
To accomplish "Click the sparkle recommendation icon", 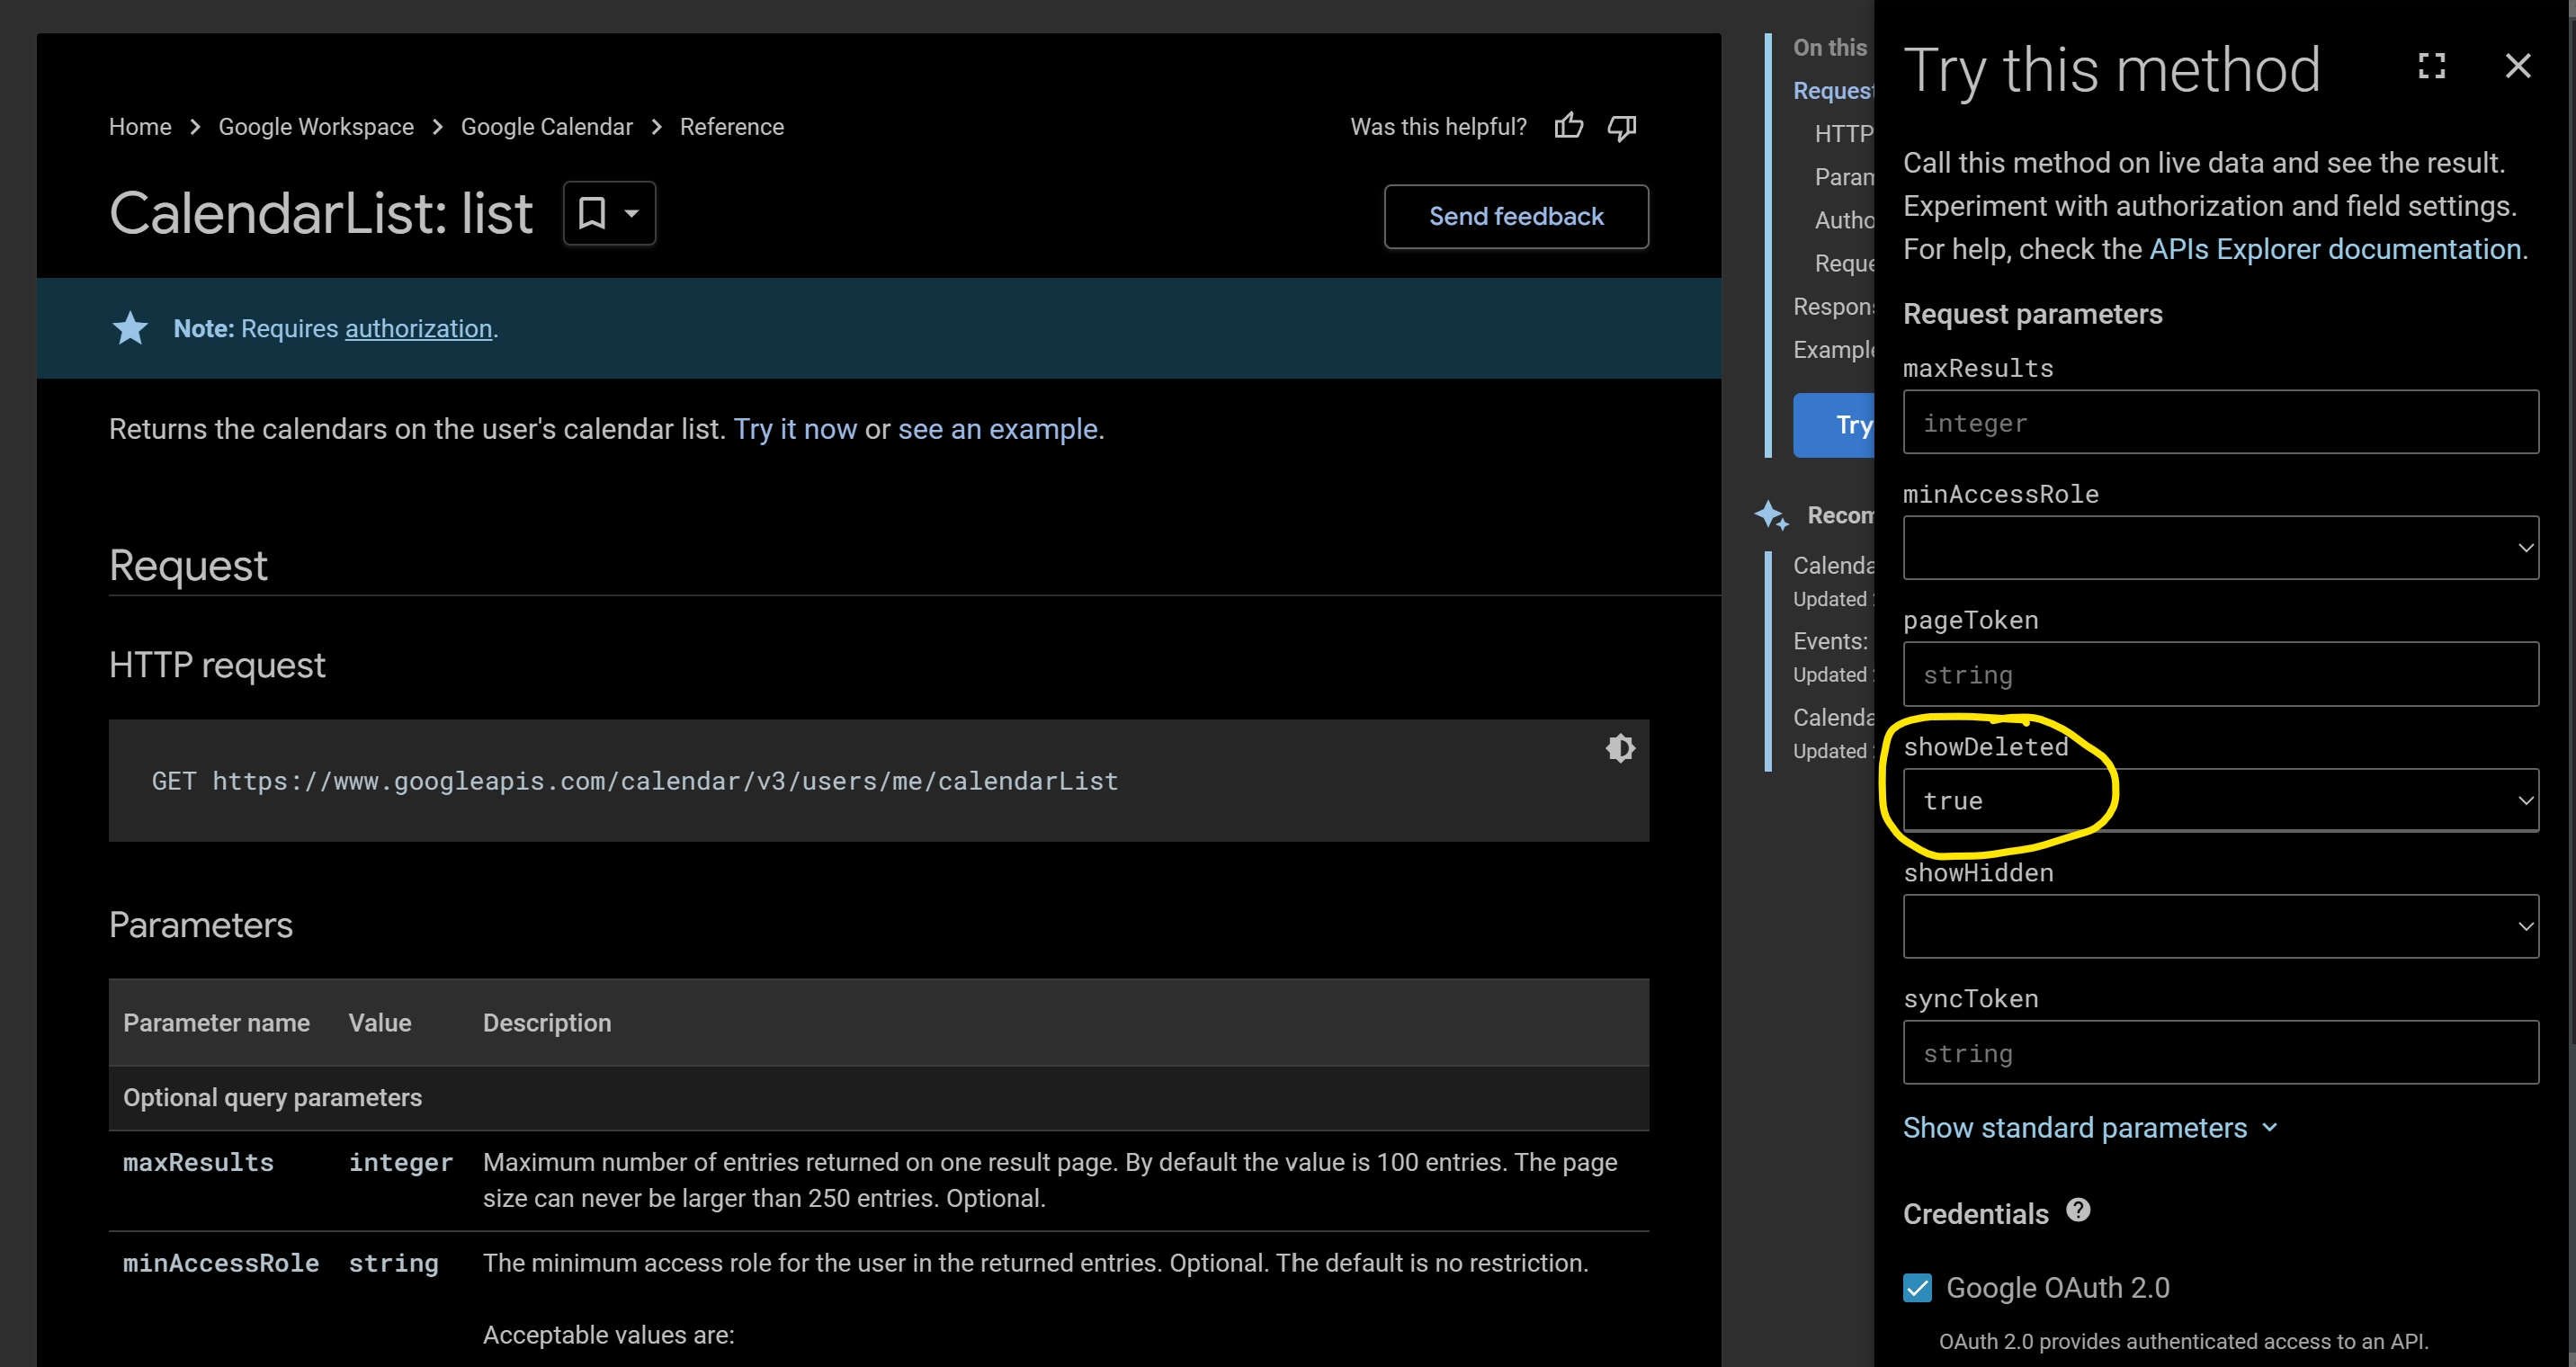I will pyautogui.click(x=1771, y=514).
